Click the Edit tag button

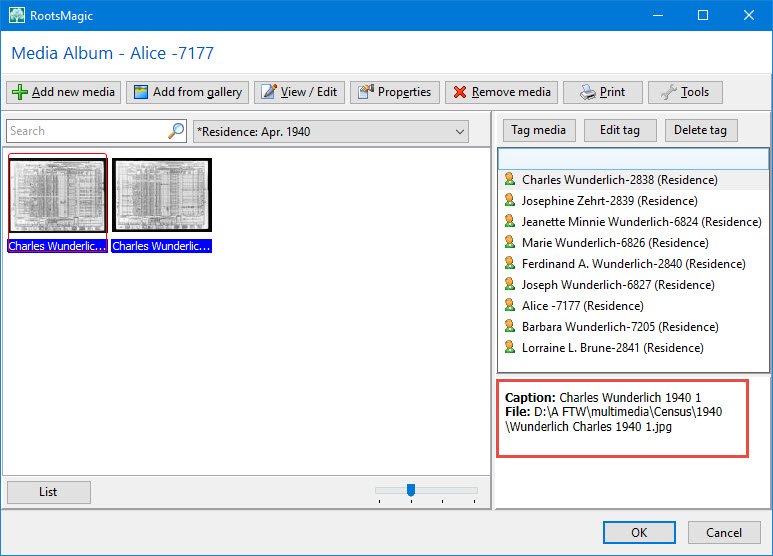coord(620,130)
